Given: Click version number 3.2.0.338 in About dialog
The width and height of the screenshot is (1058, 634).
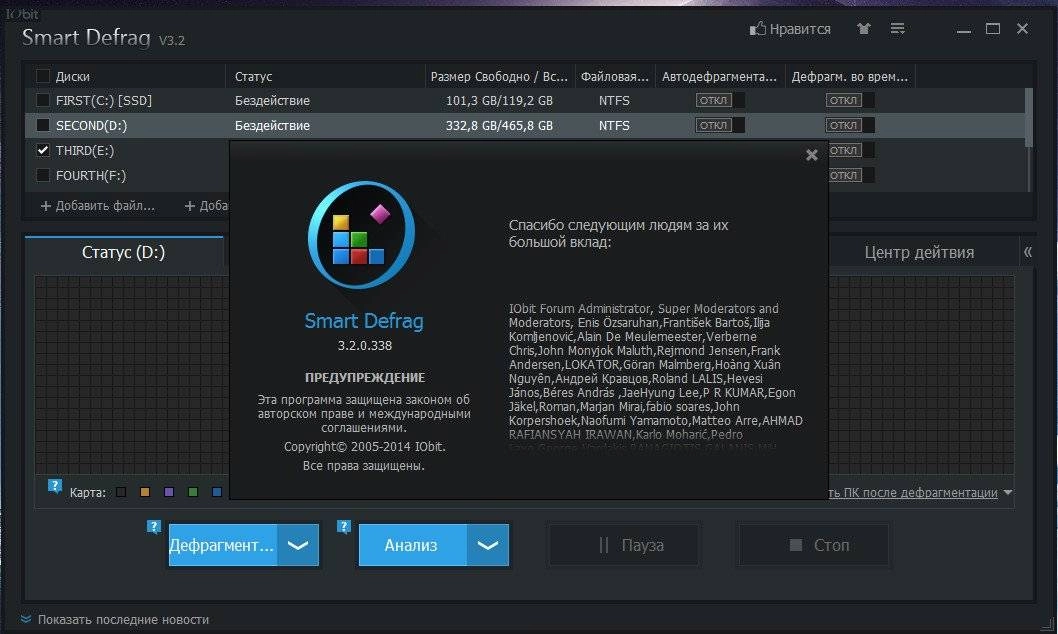Looking at the screenshot, I should click(x=364, y=345).
